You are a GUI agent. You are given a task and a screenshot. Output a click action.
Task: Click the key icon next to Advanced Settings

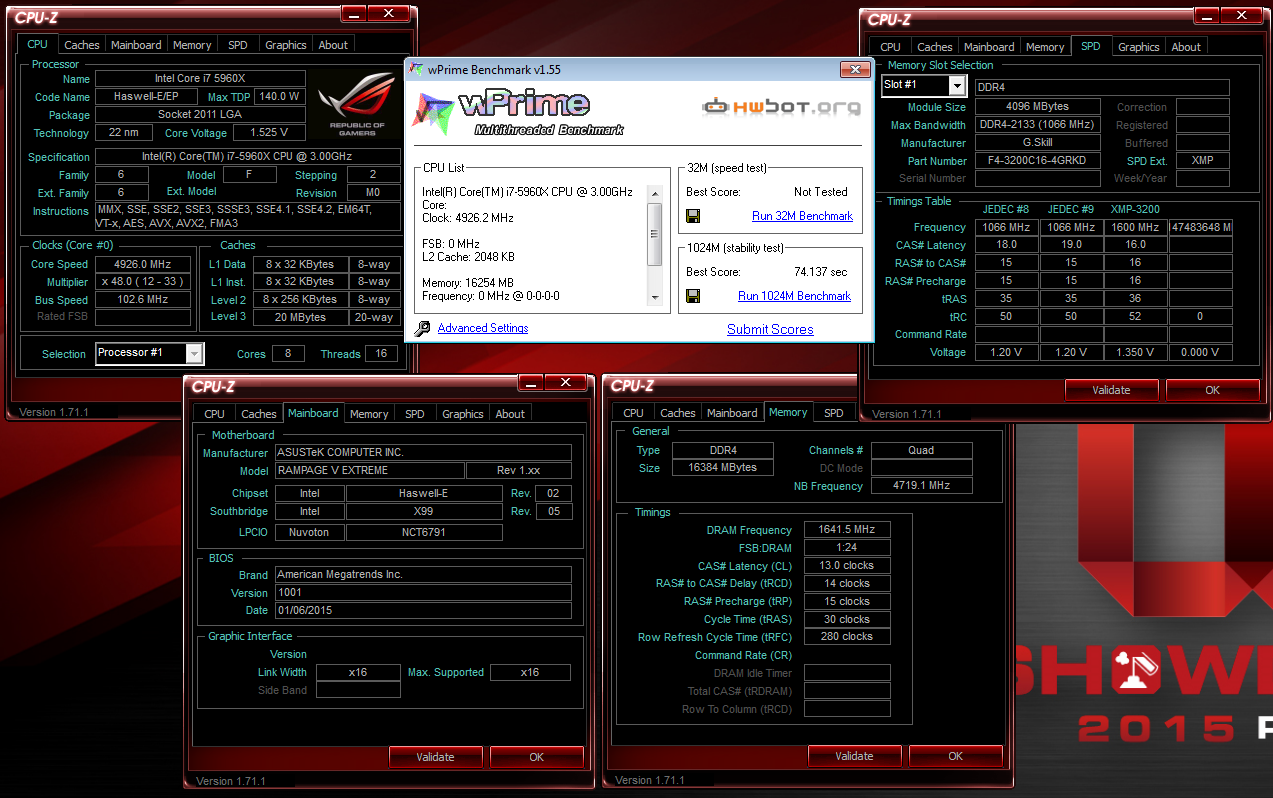[x=422, y=328]
